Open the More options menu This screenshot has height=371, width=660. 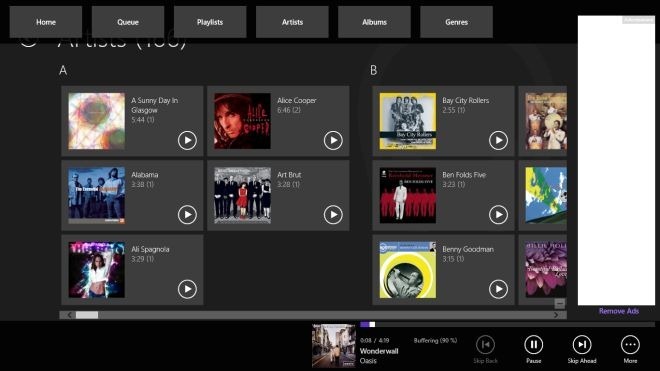click(x=630, y=345)
